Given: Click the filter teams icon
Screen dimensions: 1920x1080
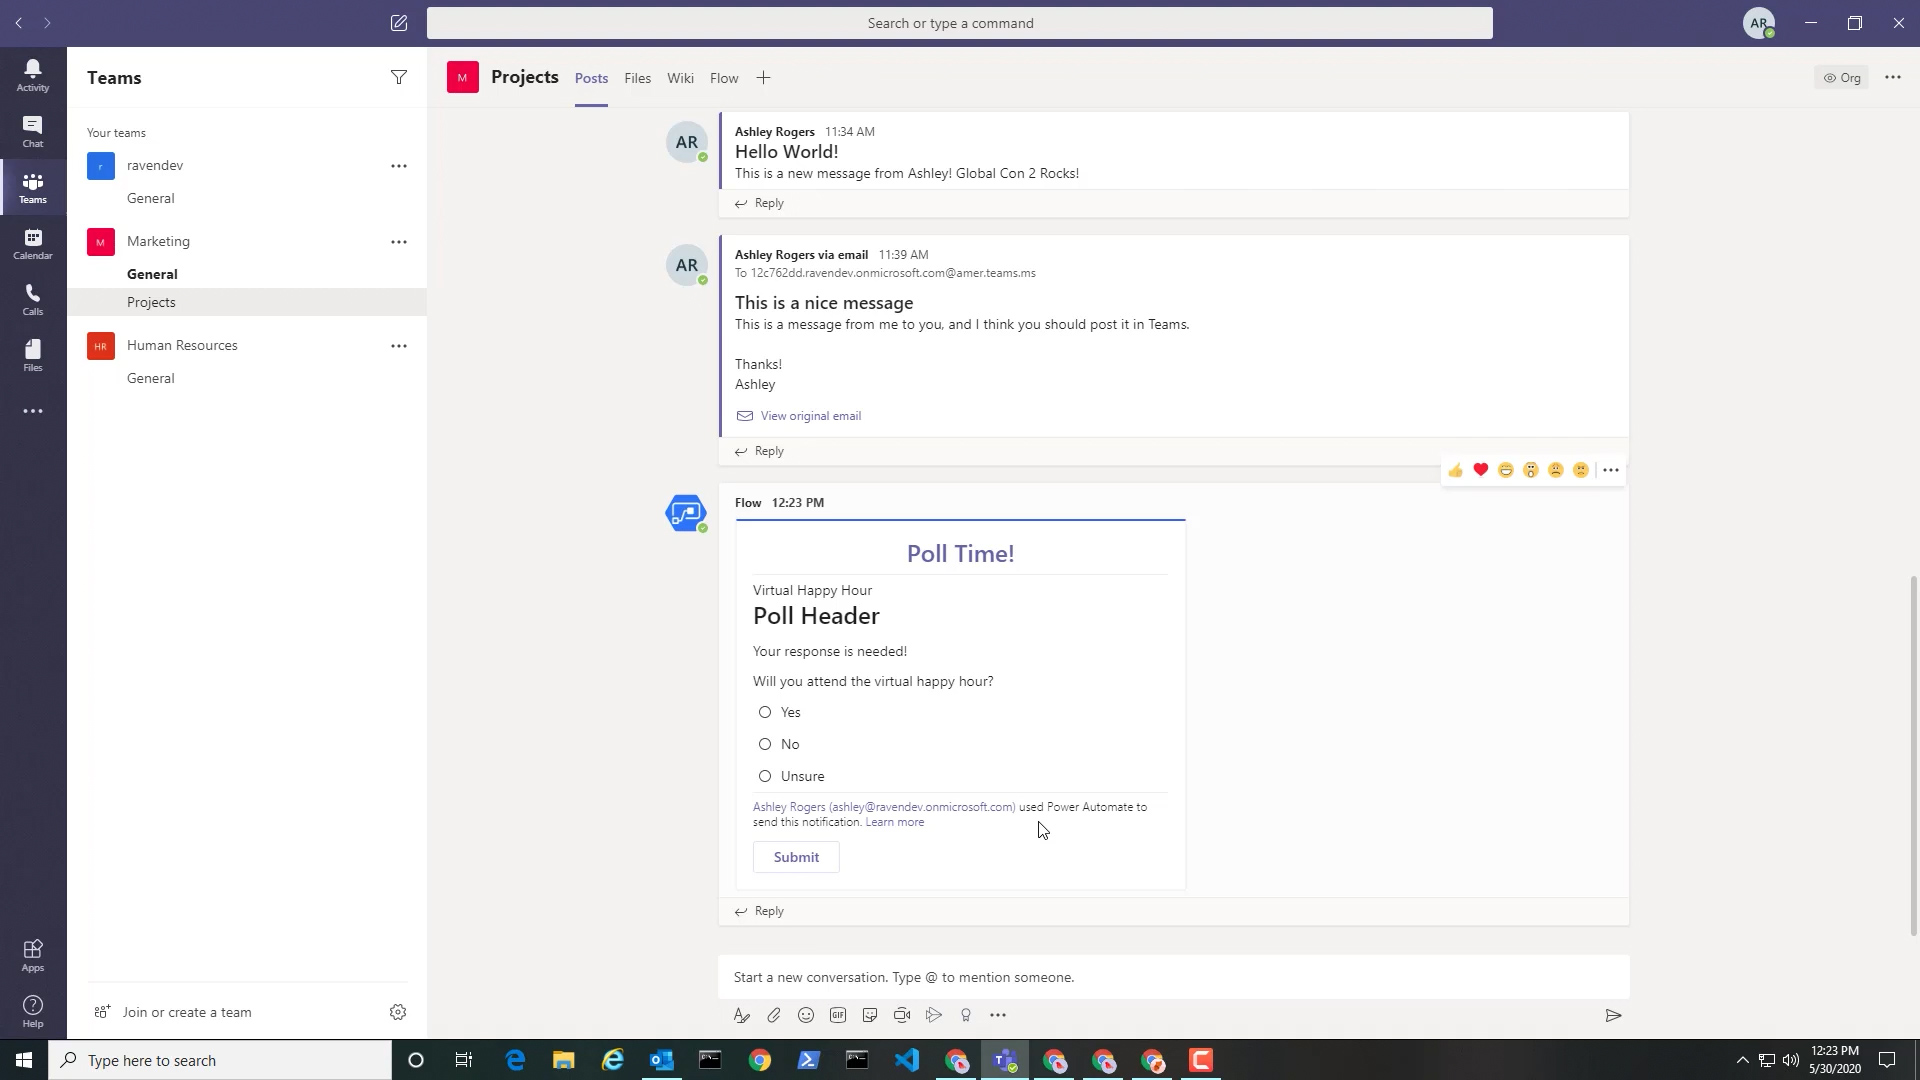Looking at the screenshot, I should tap(399, 77).
